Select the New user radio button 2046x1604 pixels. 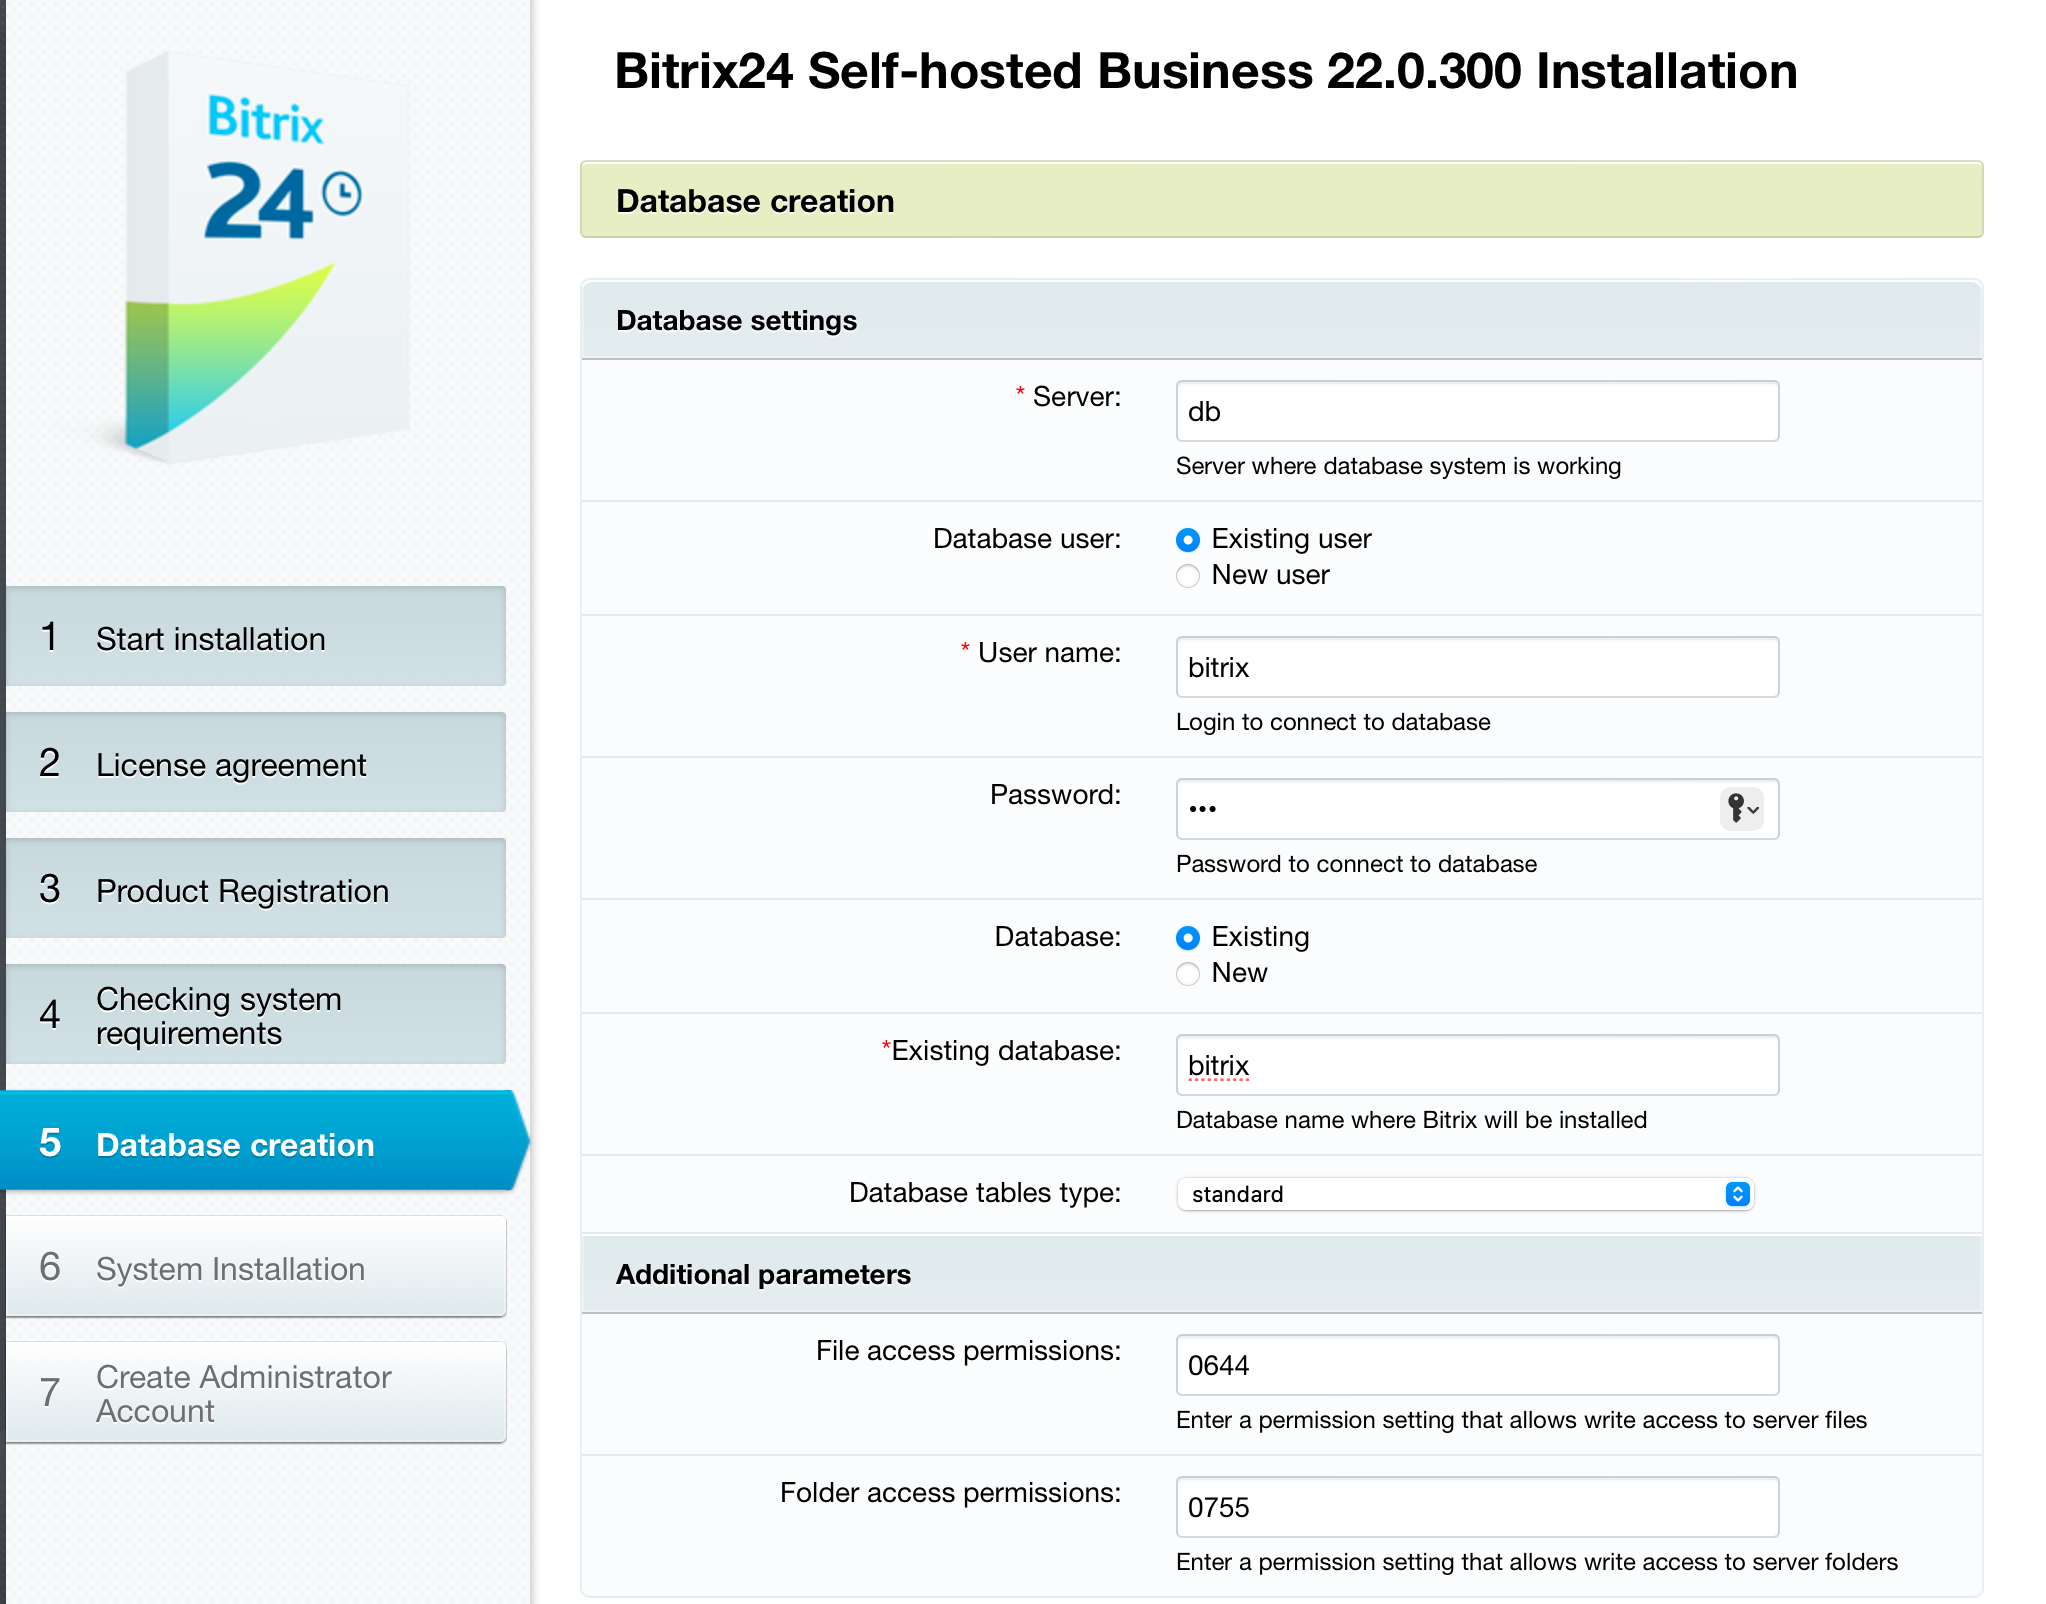(1188, 576)
